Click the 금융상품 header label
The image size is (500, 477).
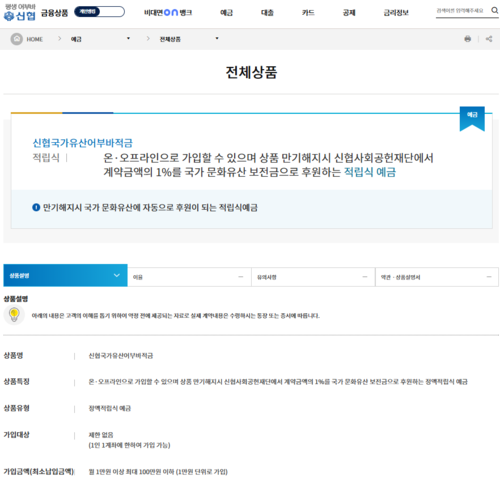[x=54, y=13]
